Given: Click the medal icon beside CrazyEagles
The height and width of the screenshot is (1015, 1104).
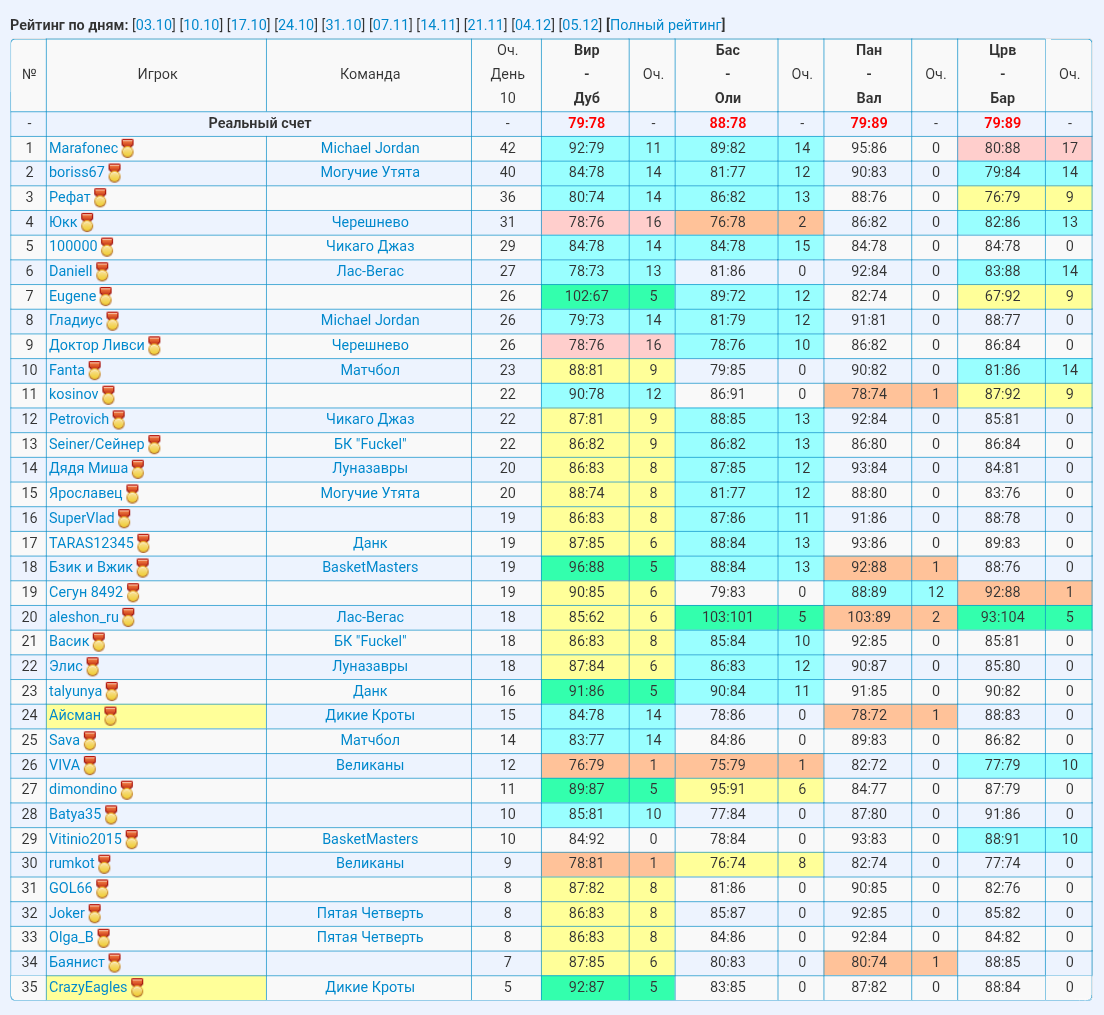Looking at the screenshot, I should click(x=137, y=988).
